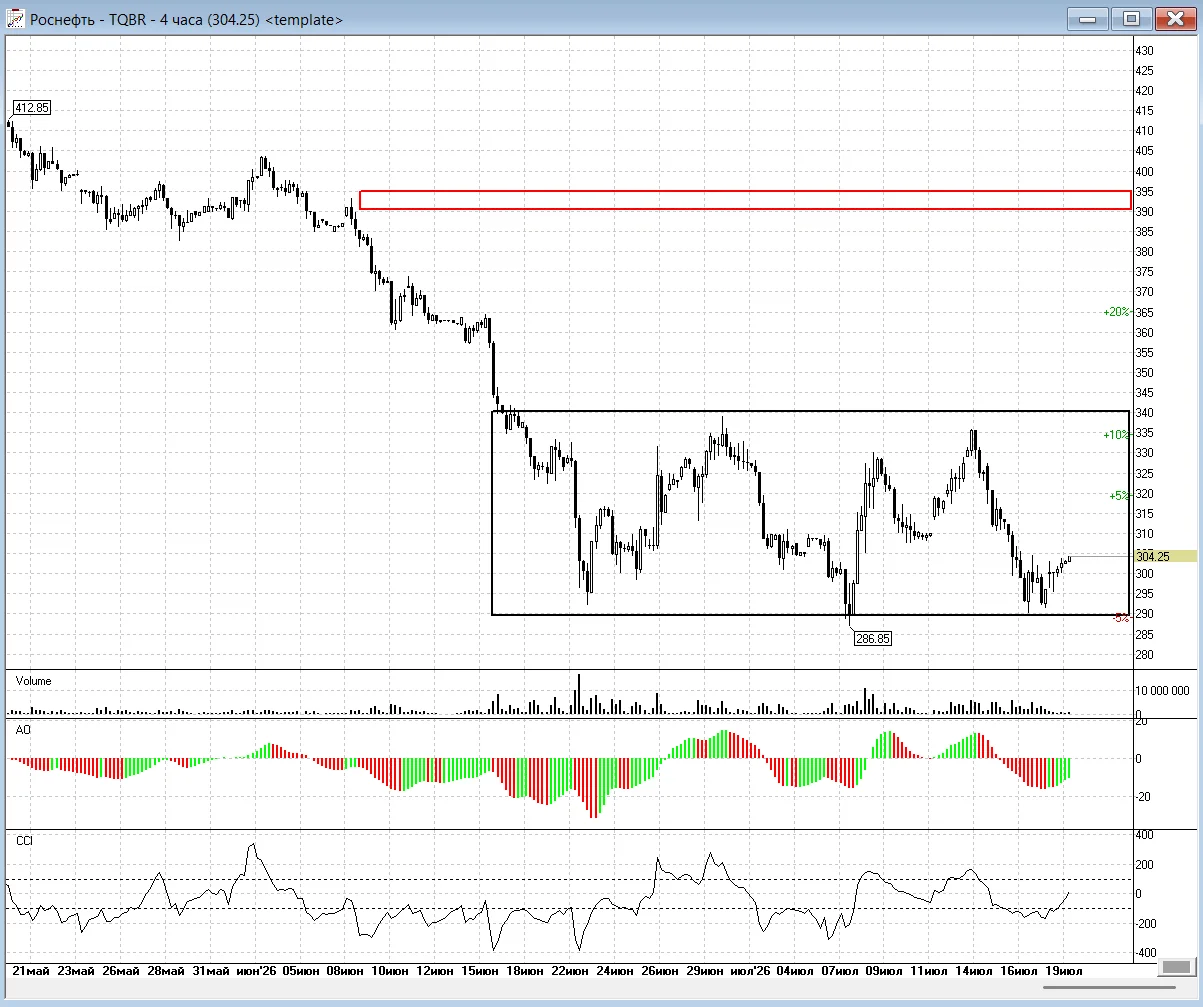
Task: Click the 286.85 low price label
Action: 872,637
